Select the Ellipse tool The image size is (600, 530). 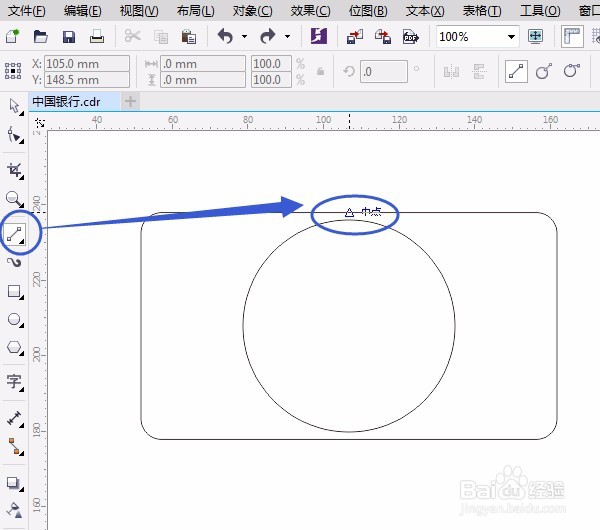click(15, 320)
